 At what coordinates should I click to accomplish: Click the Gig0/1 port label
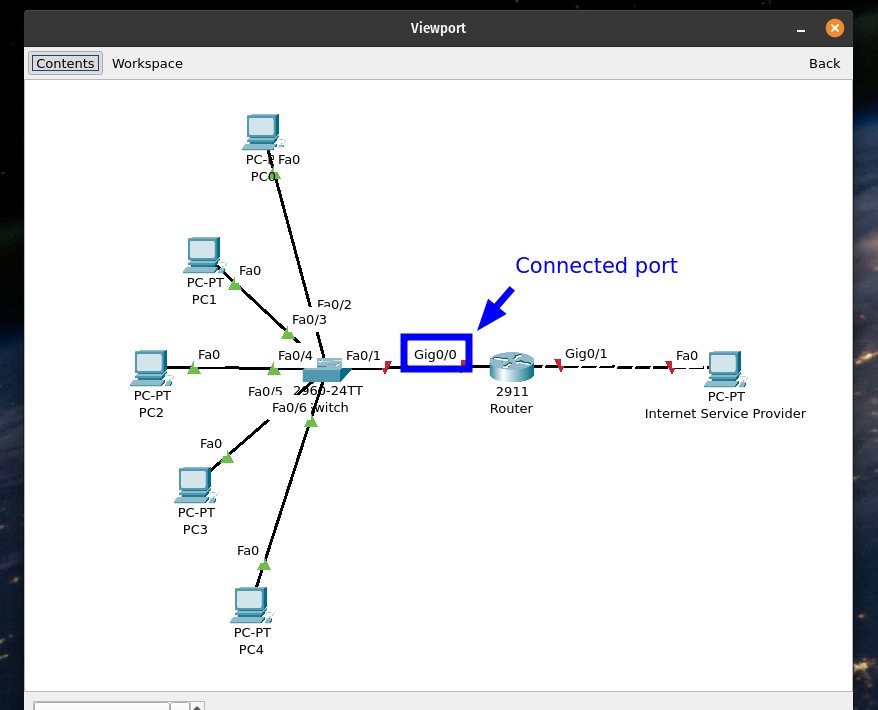click(586, 353)
